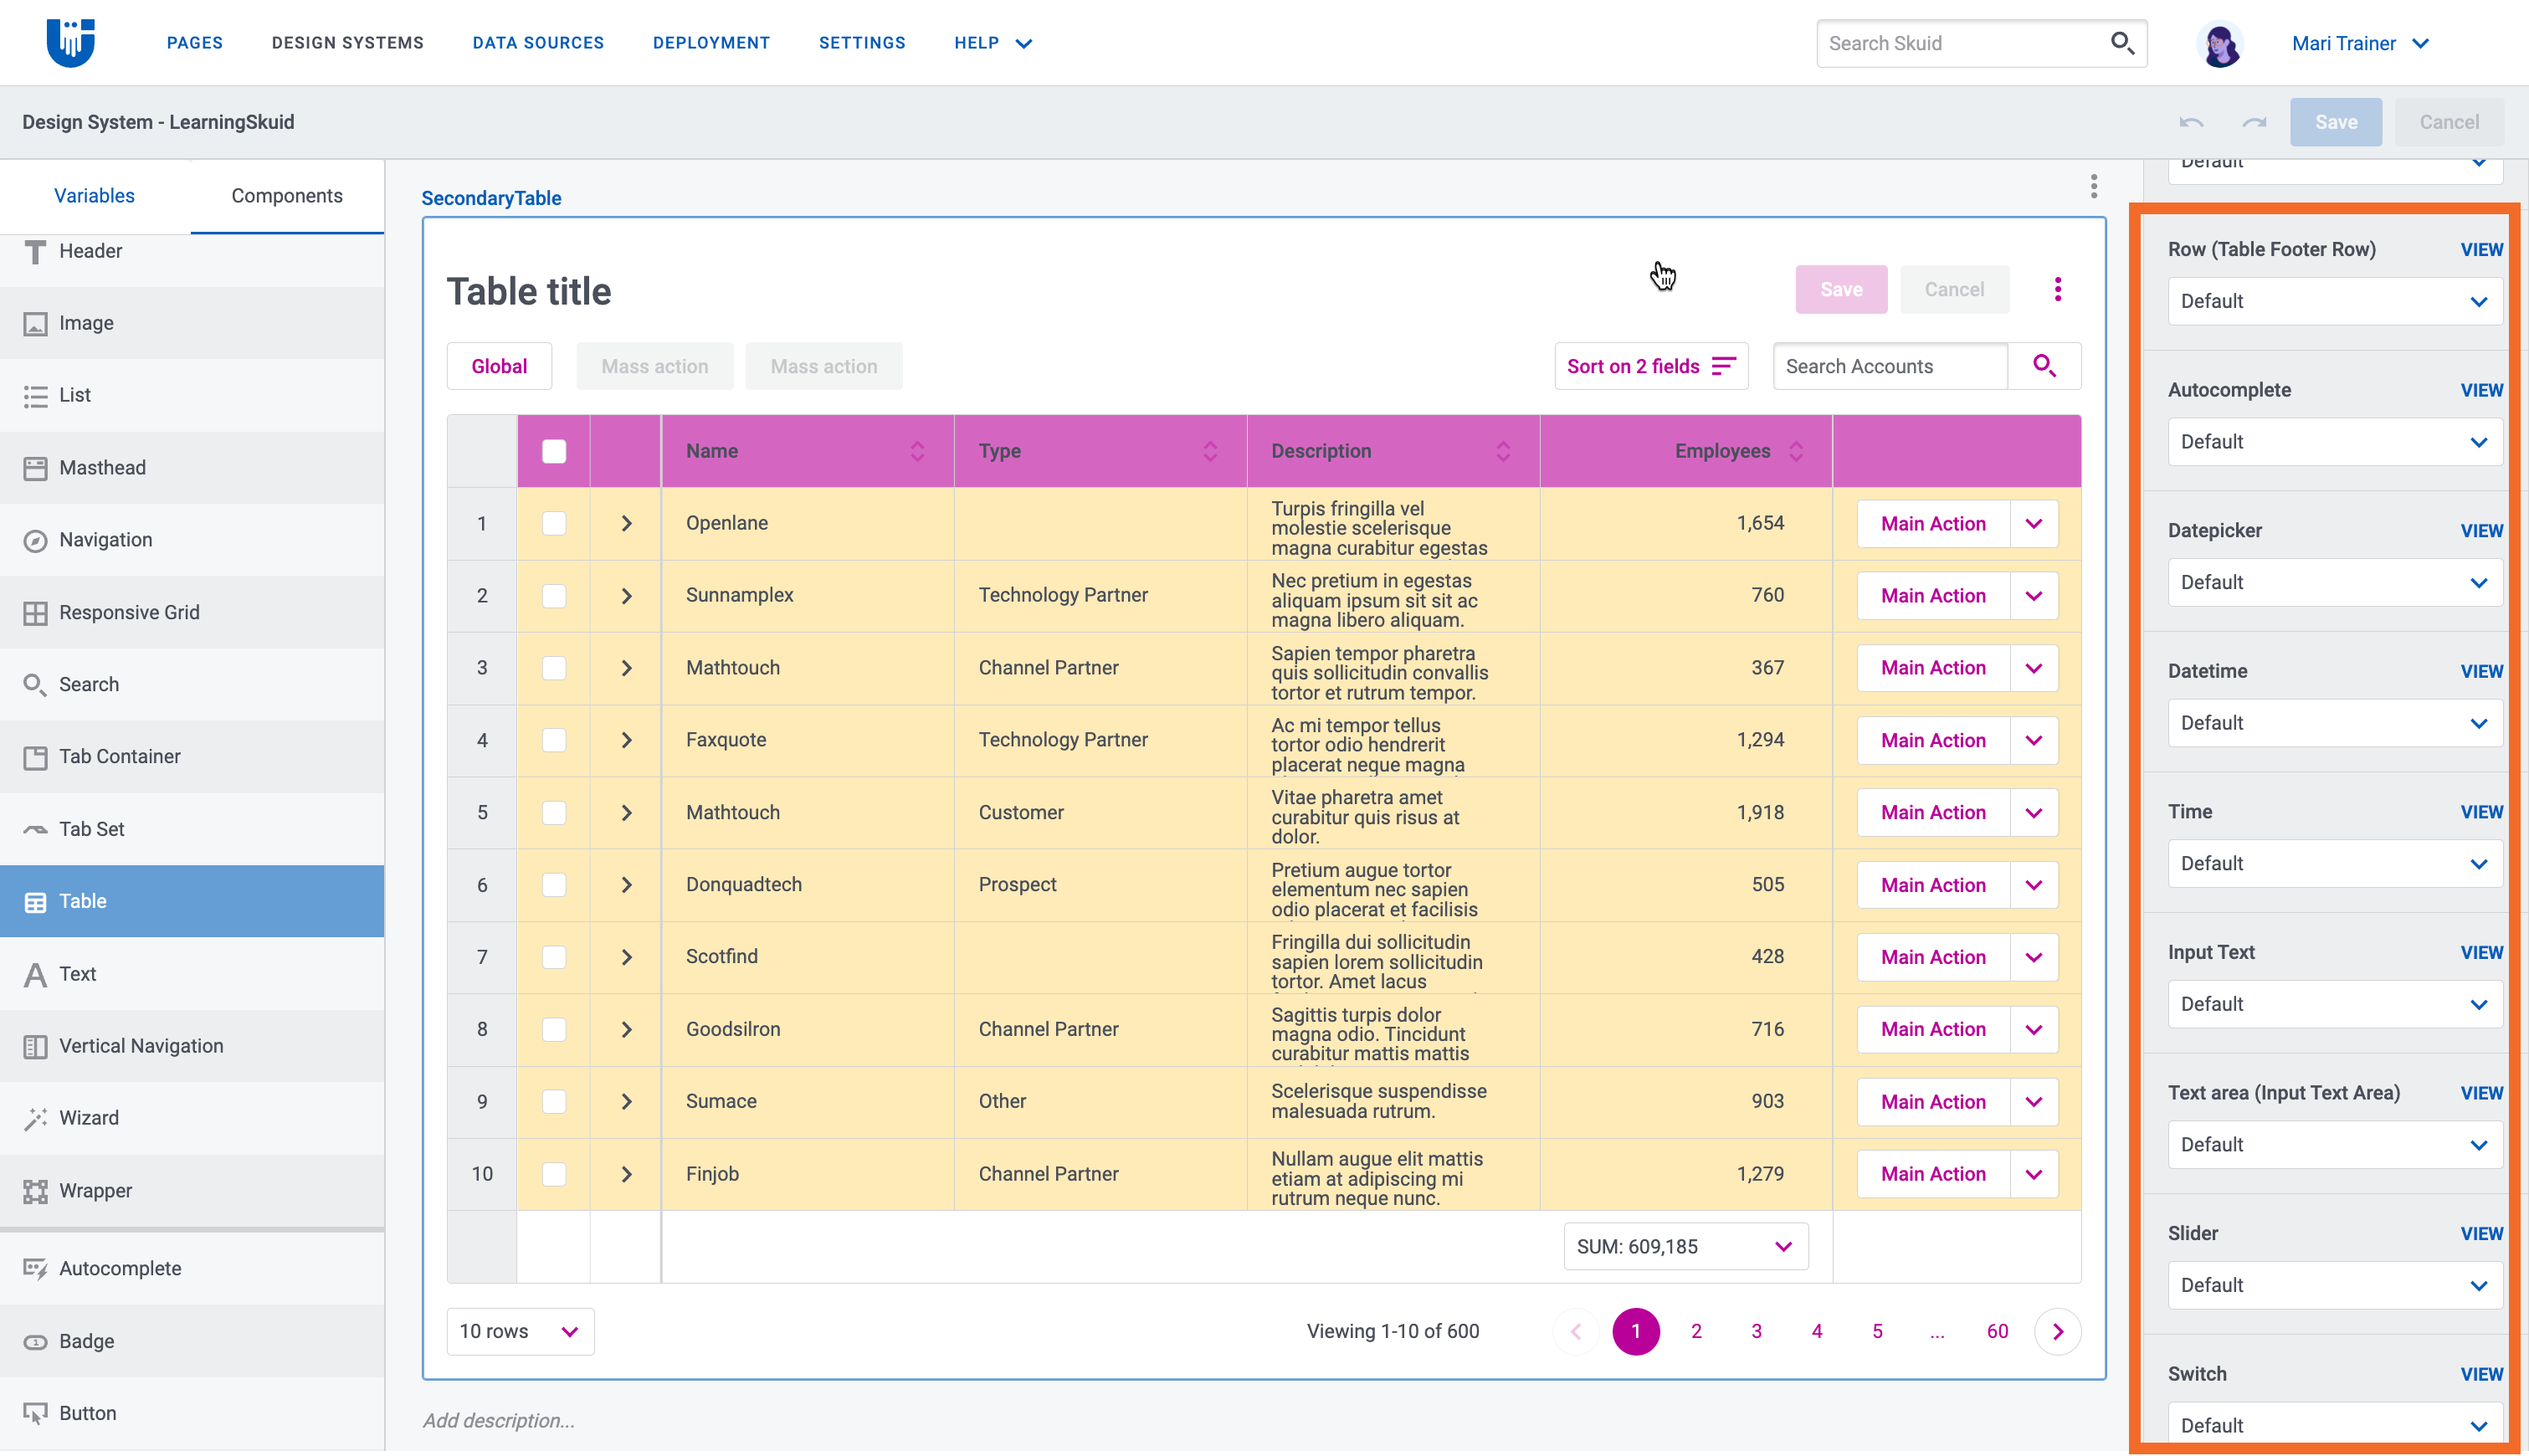
Task: Click the Skuid logo icon
Action: pos(71,42)
